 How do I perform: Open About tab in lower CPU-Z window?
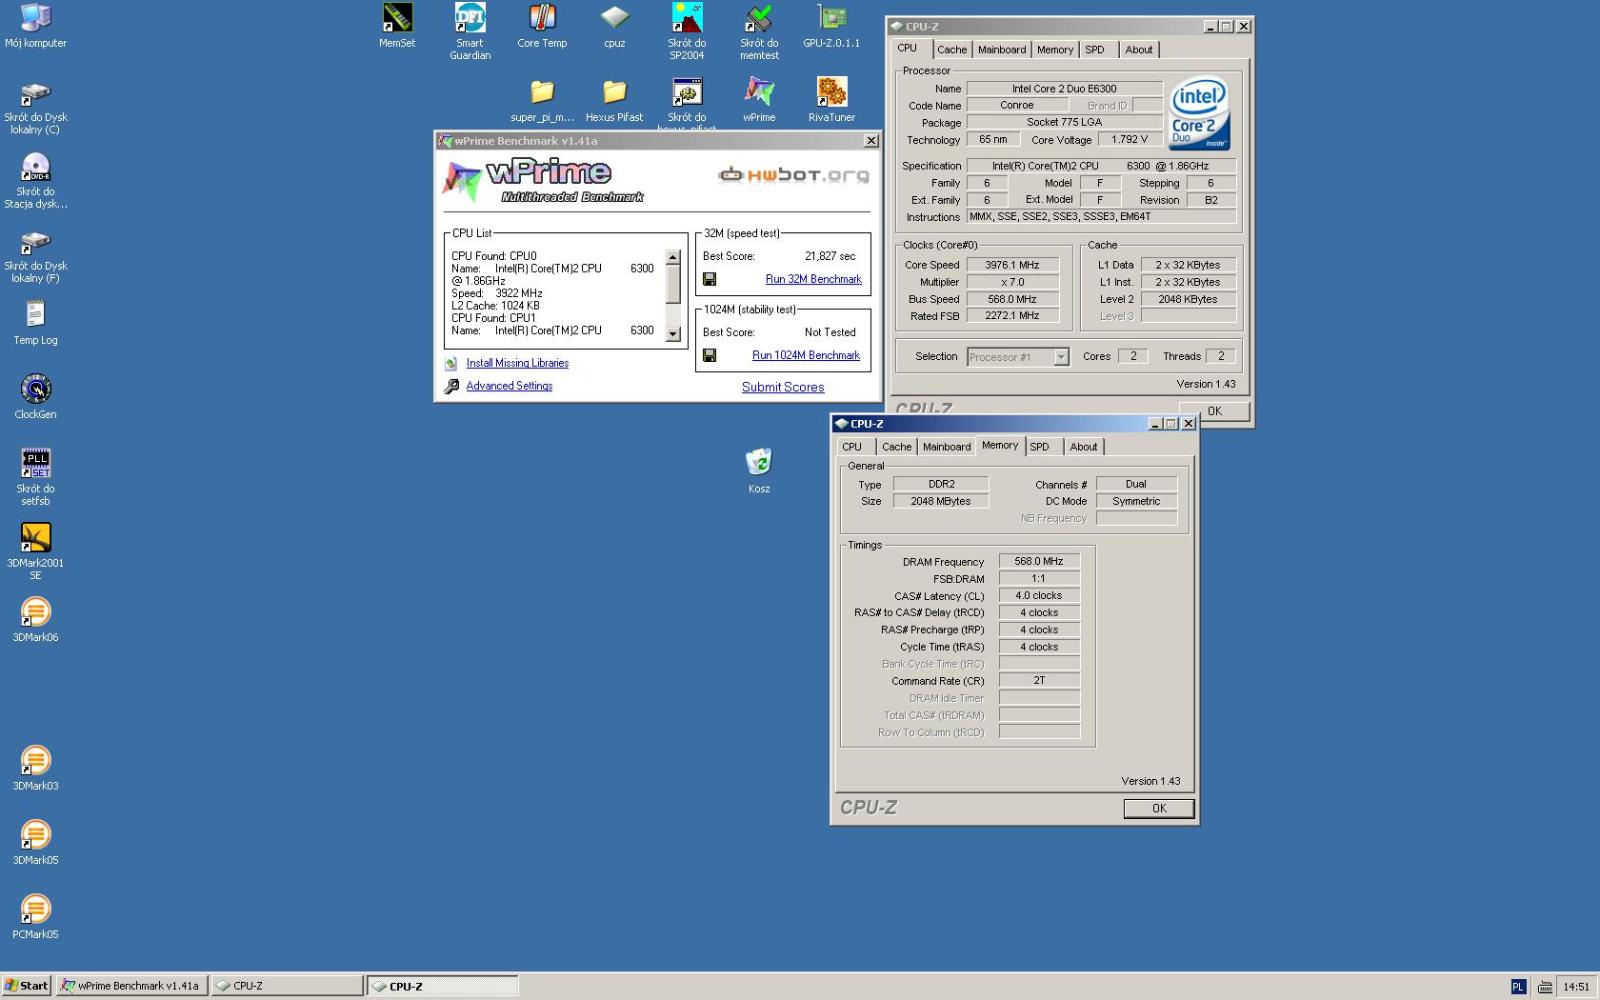click(x=1084, y=447)
